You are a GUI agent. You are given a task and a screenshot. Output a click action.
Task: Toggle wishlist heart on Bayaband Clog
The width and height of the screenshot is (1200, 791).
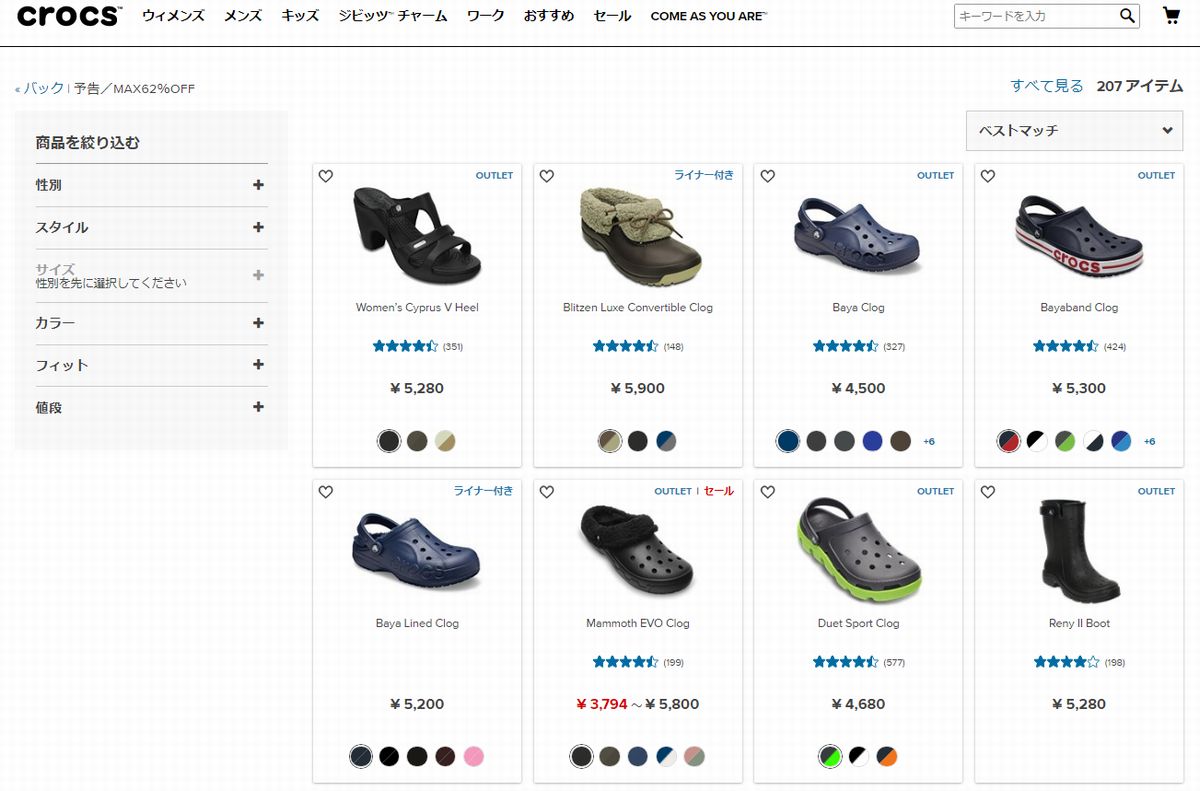pyautogui.click(x=988, y=176)
